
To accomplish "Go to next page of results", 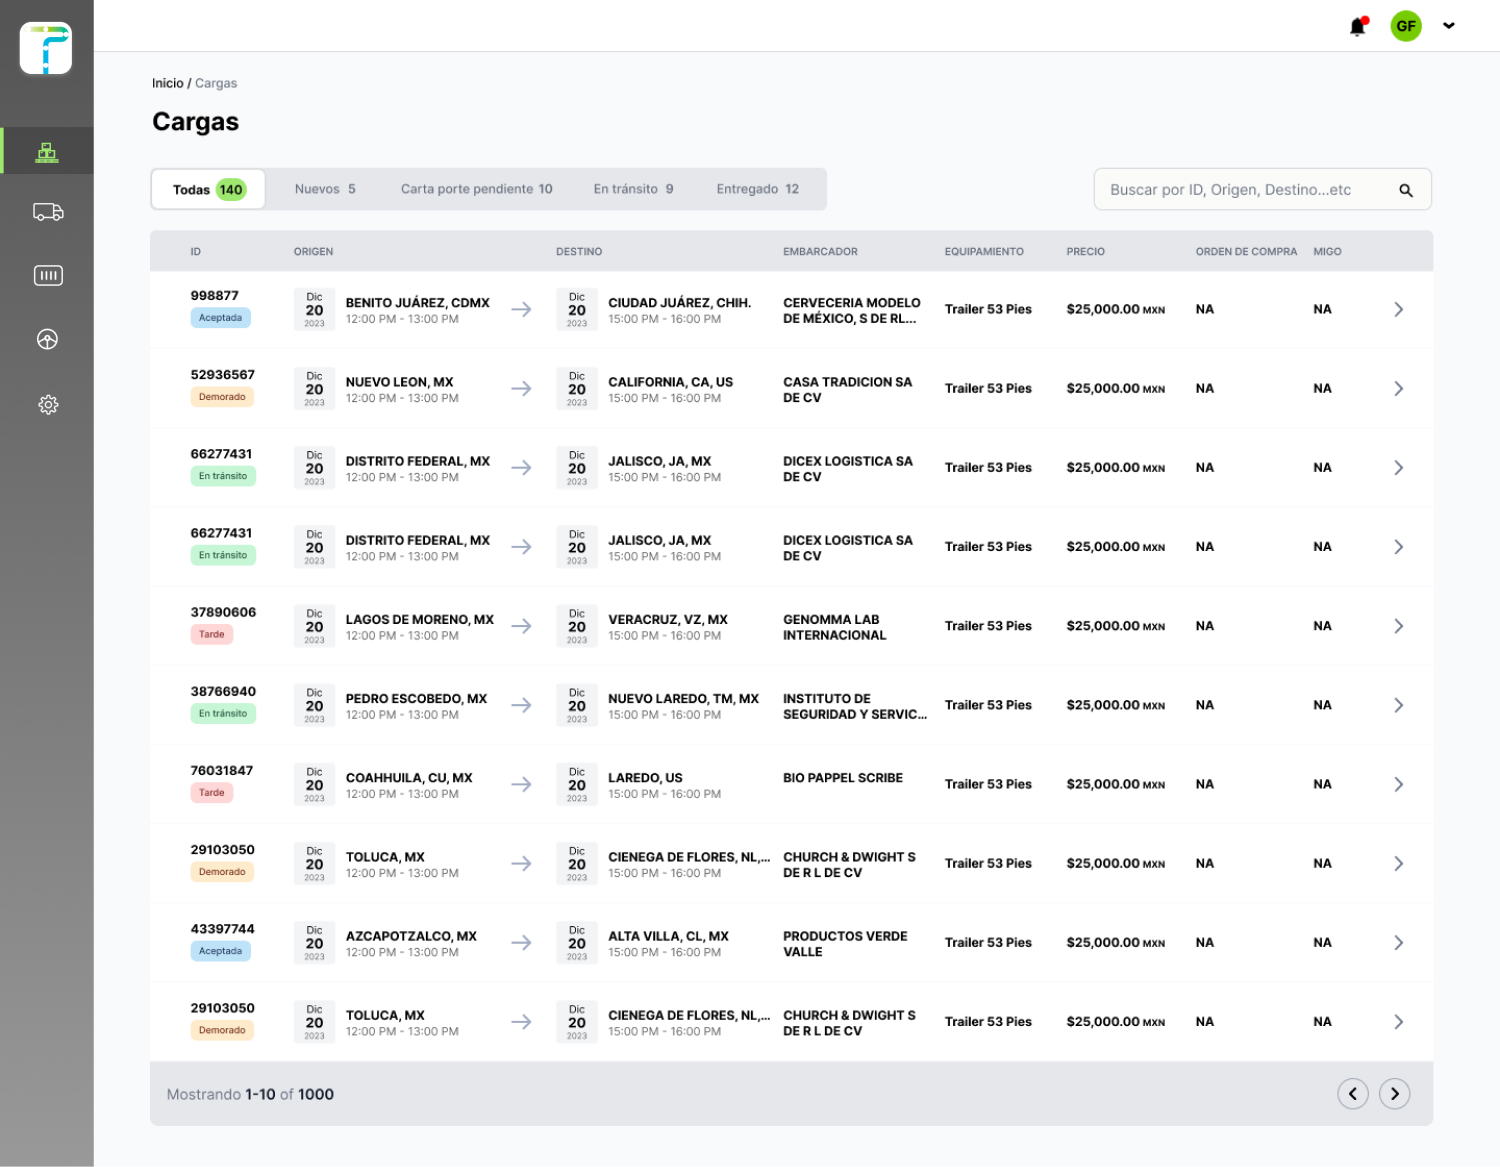I will point(1394,1094).
